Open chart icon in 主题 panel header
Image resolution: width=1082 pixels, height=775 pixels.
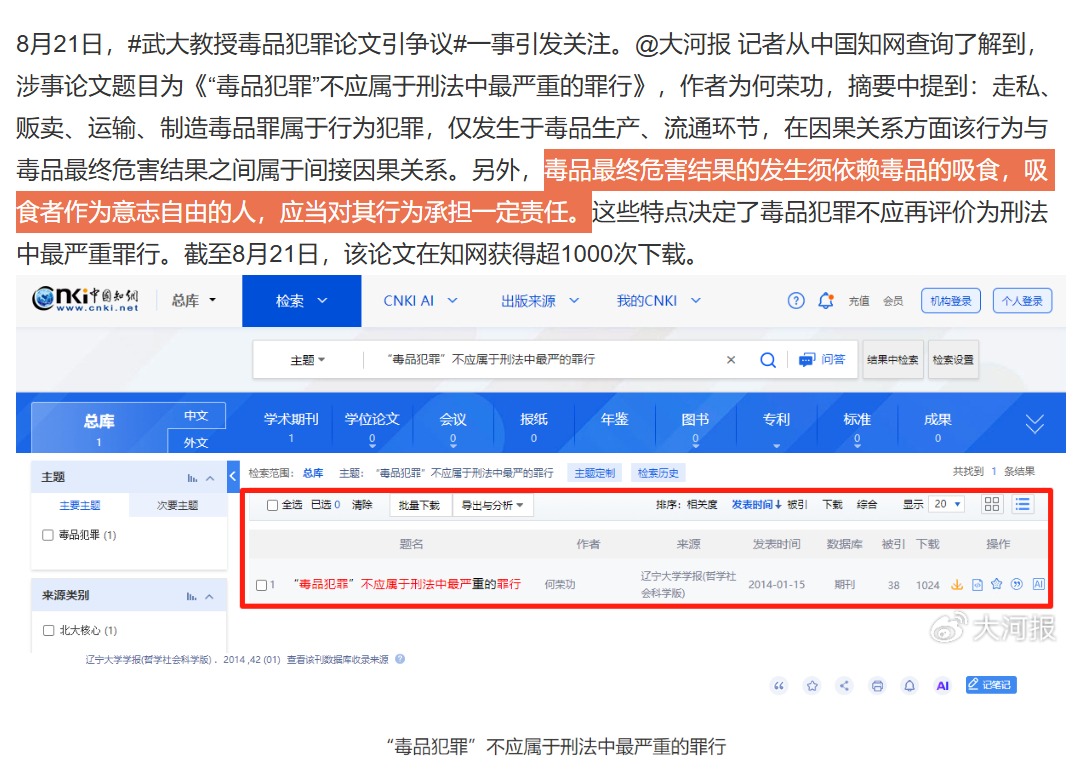click(192, 478)
